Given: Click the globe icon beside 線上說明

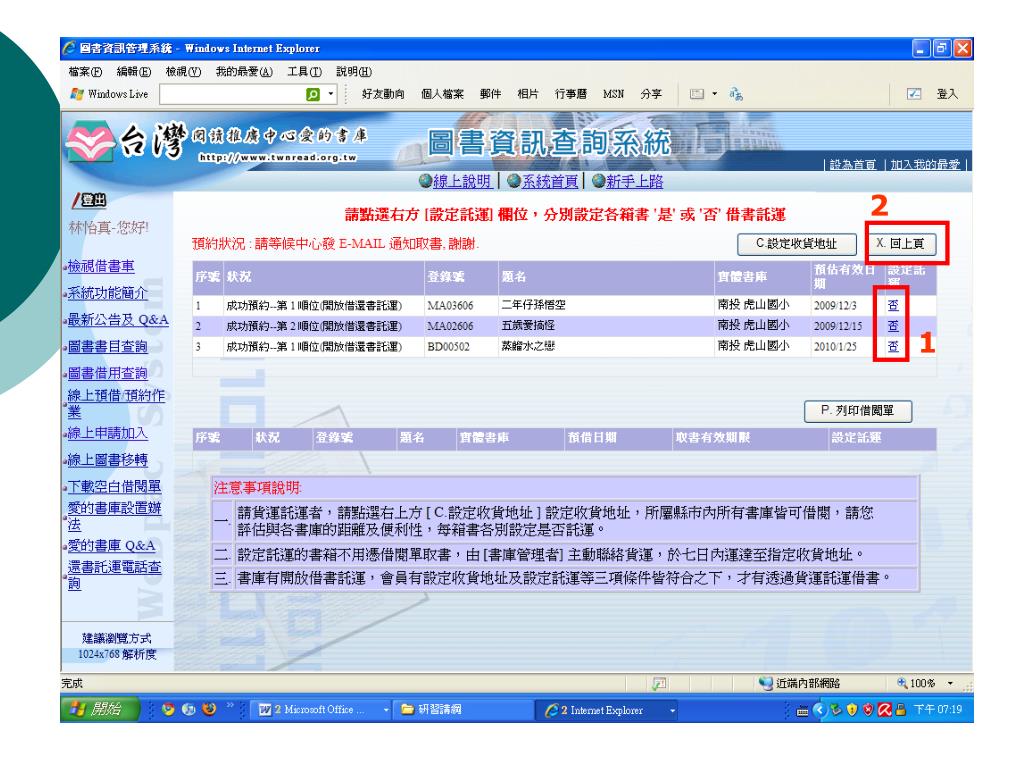Looking at the screenshot, I should pyautogui.click(x=425, y=181).
